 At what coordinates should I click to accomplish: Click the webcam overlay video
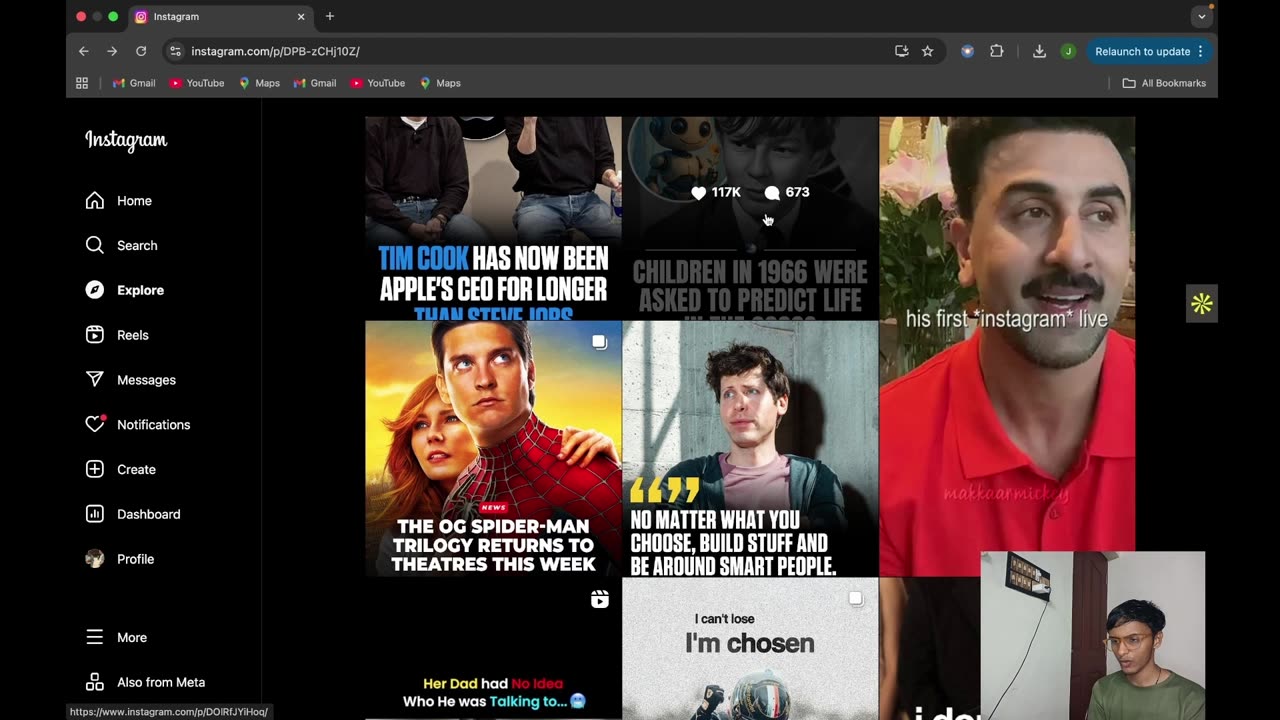[1092, 636]
